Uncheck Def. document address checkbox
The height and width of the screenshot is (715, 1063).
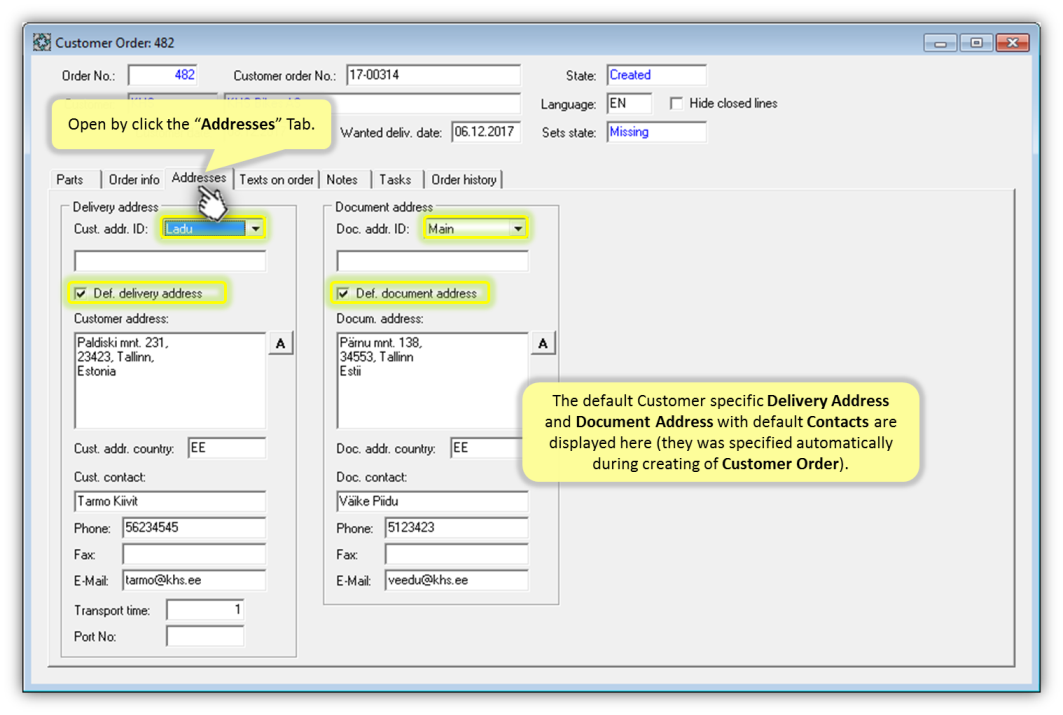click(x=343, y=293)
